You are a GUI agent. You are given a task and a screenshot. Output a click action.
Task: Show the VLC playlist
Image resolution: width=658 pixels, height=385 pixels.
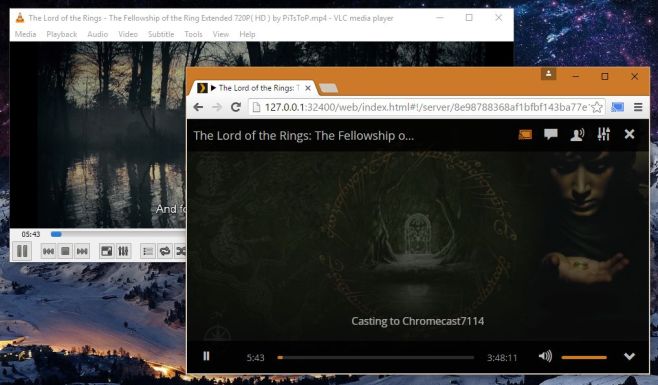[148, 251]
